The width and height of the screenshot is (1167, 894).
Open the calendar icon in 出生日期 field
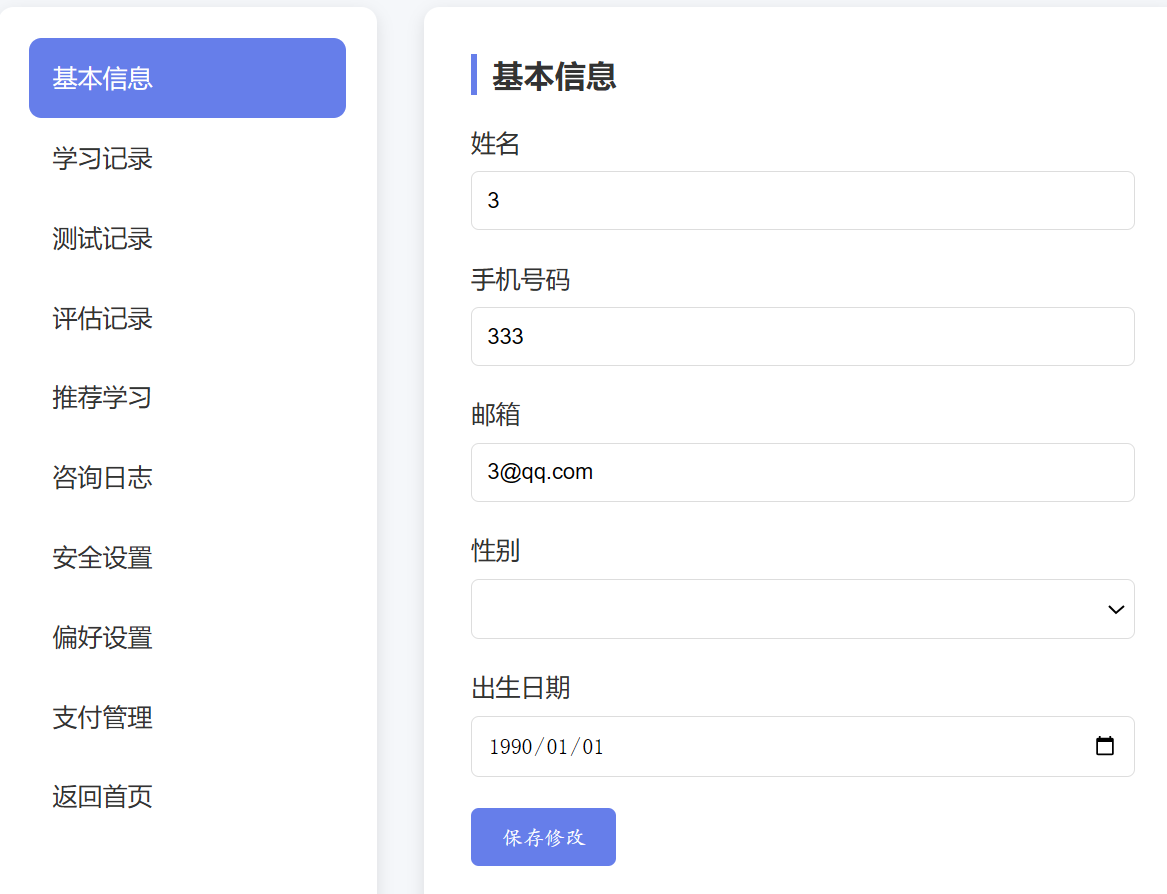tap(1104, 746)
